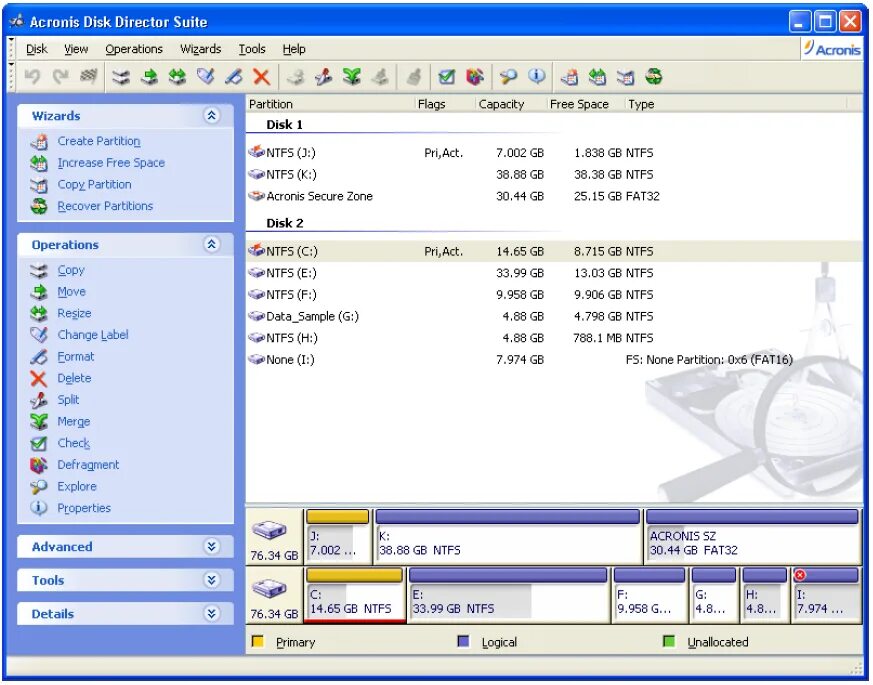873x685 pixels.
Task: Click the Split operation link
Action: tap(68, 400)
